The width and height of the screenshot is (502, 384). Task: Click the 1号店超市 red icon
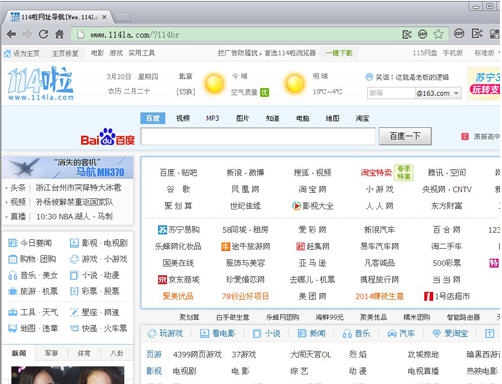(428, 296)
